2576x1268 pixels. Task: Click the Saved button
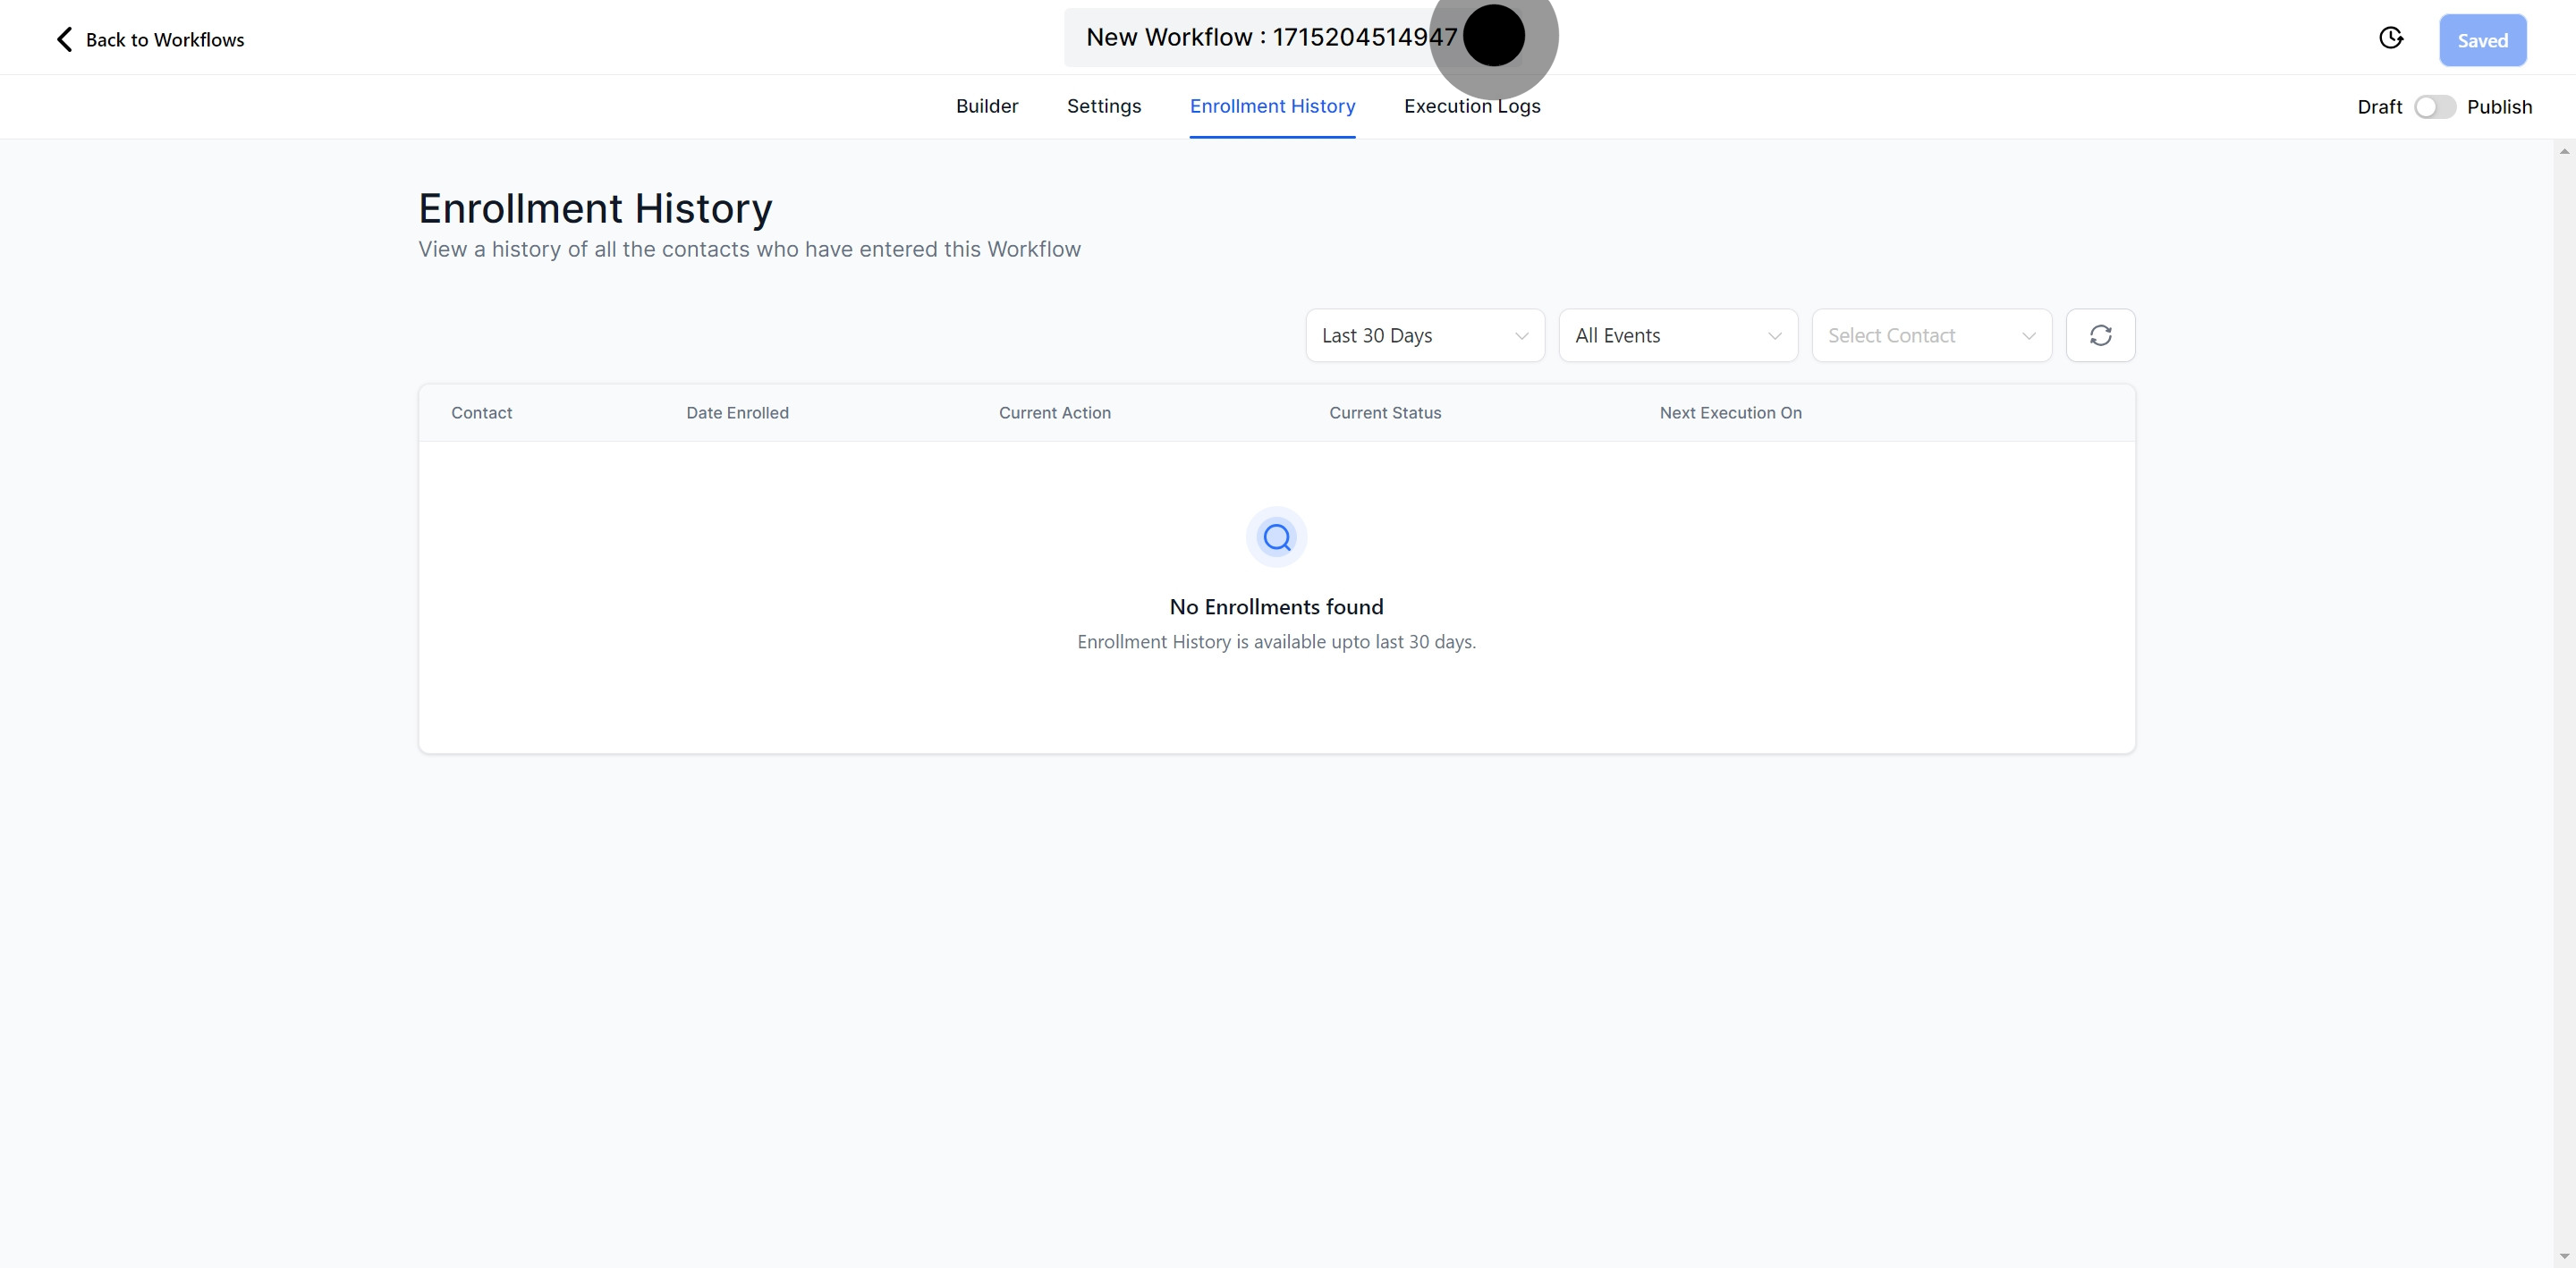tap(2482, 40)
